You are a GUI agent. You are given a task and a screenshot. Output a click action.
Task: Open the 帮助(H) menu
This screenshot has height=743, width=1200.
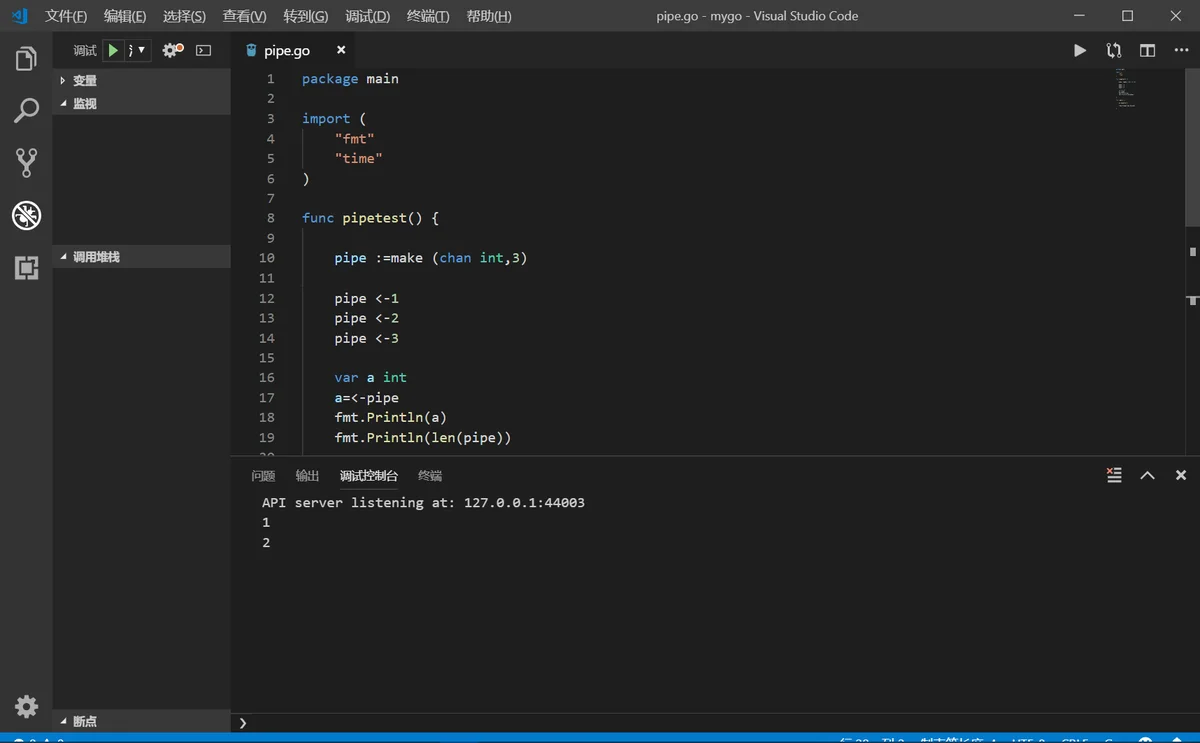tap(489, 16)
